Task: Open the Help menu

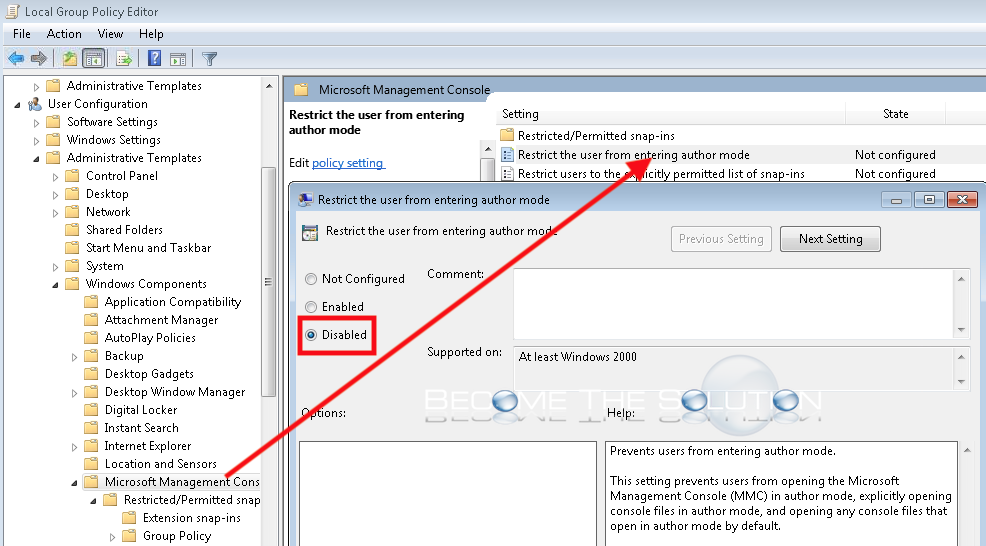Action: (151, 34)
